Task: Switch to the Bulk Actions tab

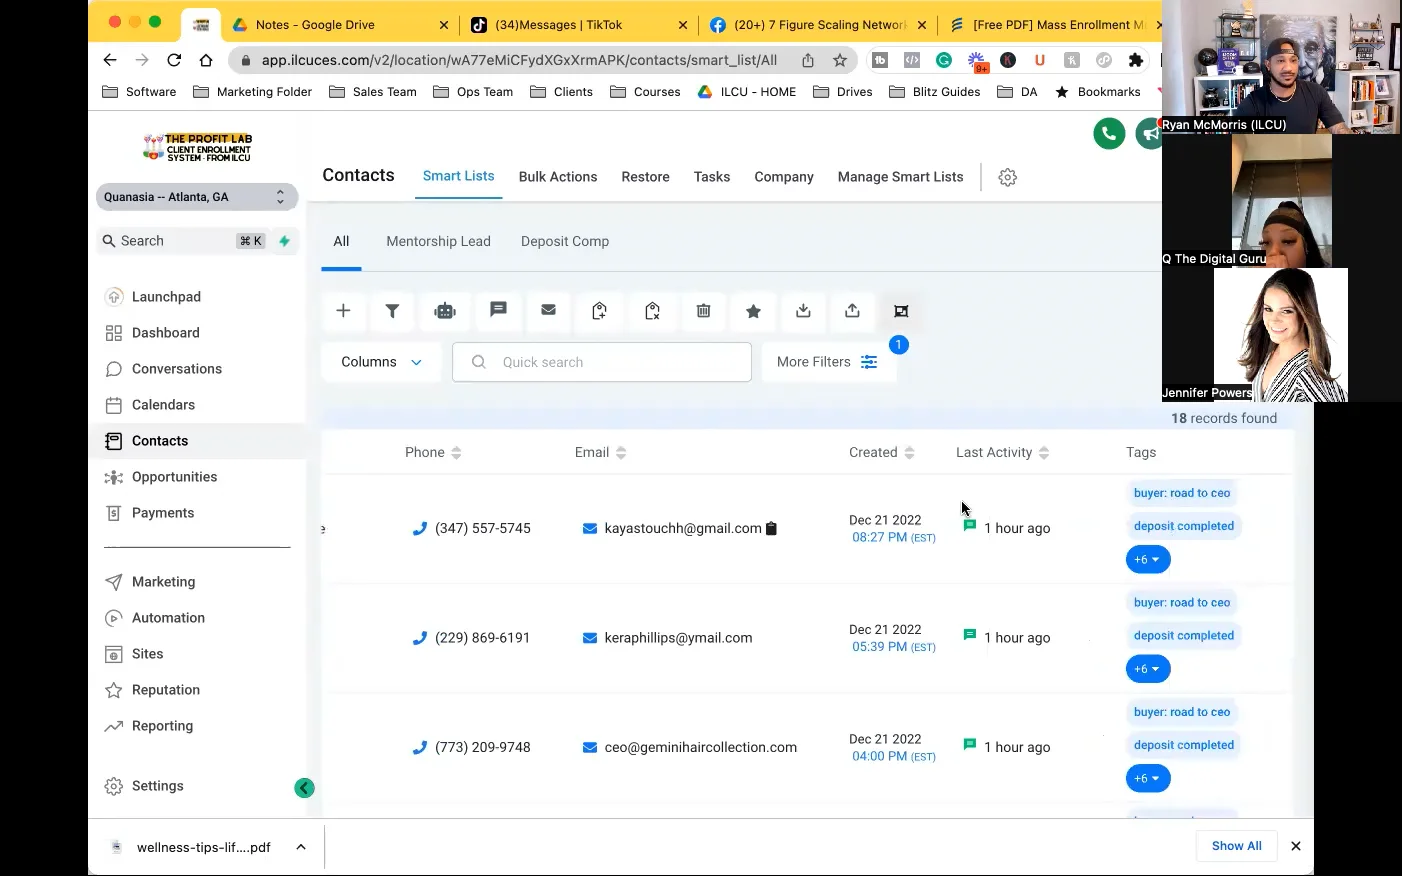Action: (558, 177)
